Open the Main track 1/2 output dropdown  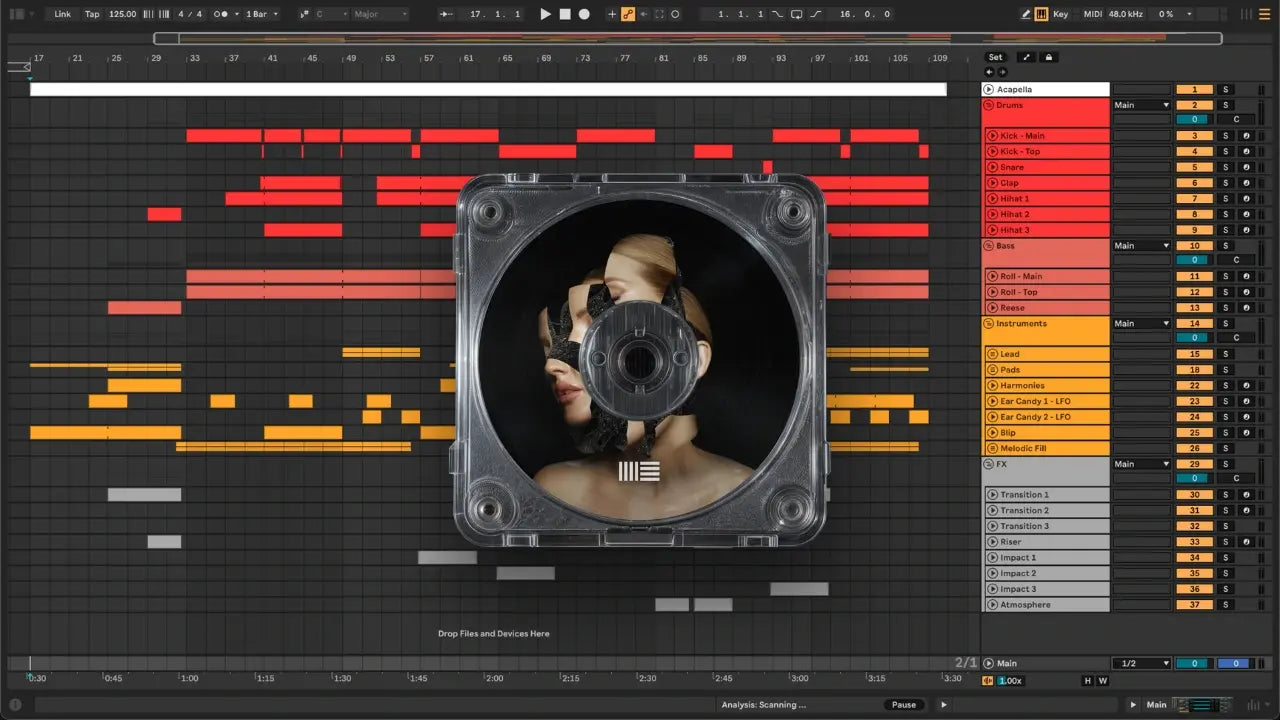tap(1141, 663)
